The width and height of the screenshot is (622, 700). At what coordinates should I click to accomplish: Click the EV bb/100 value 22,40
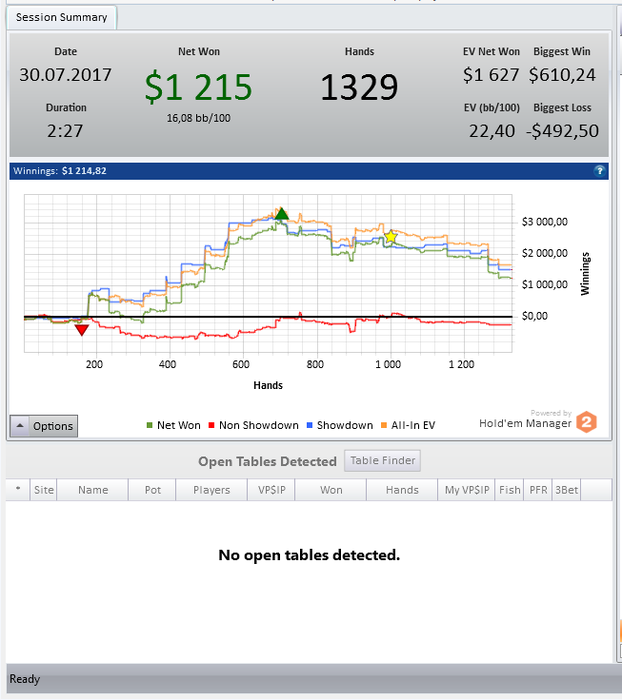click(x=492, y=131)
